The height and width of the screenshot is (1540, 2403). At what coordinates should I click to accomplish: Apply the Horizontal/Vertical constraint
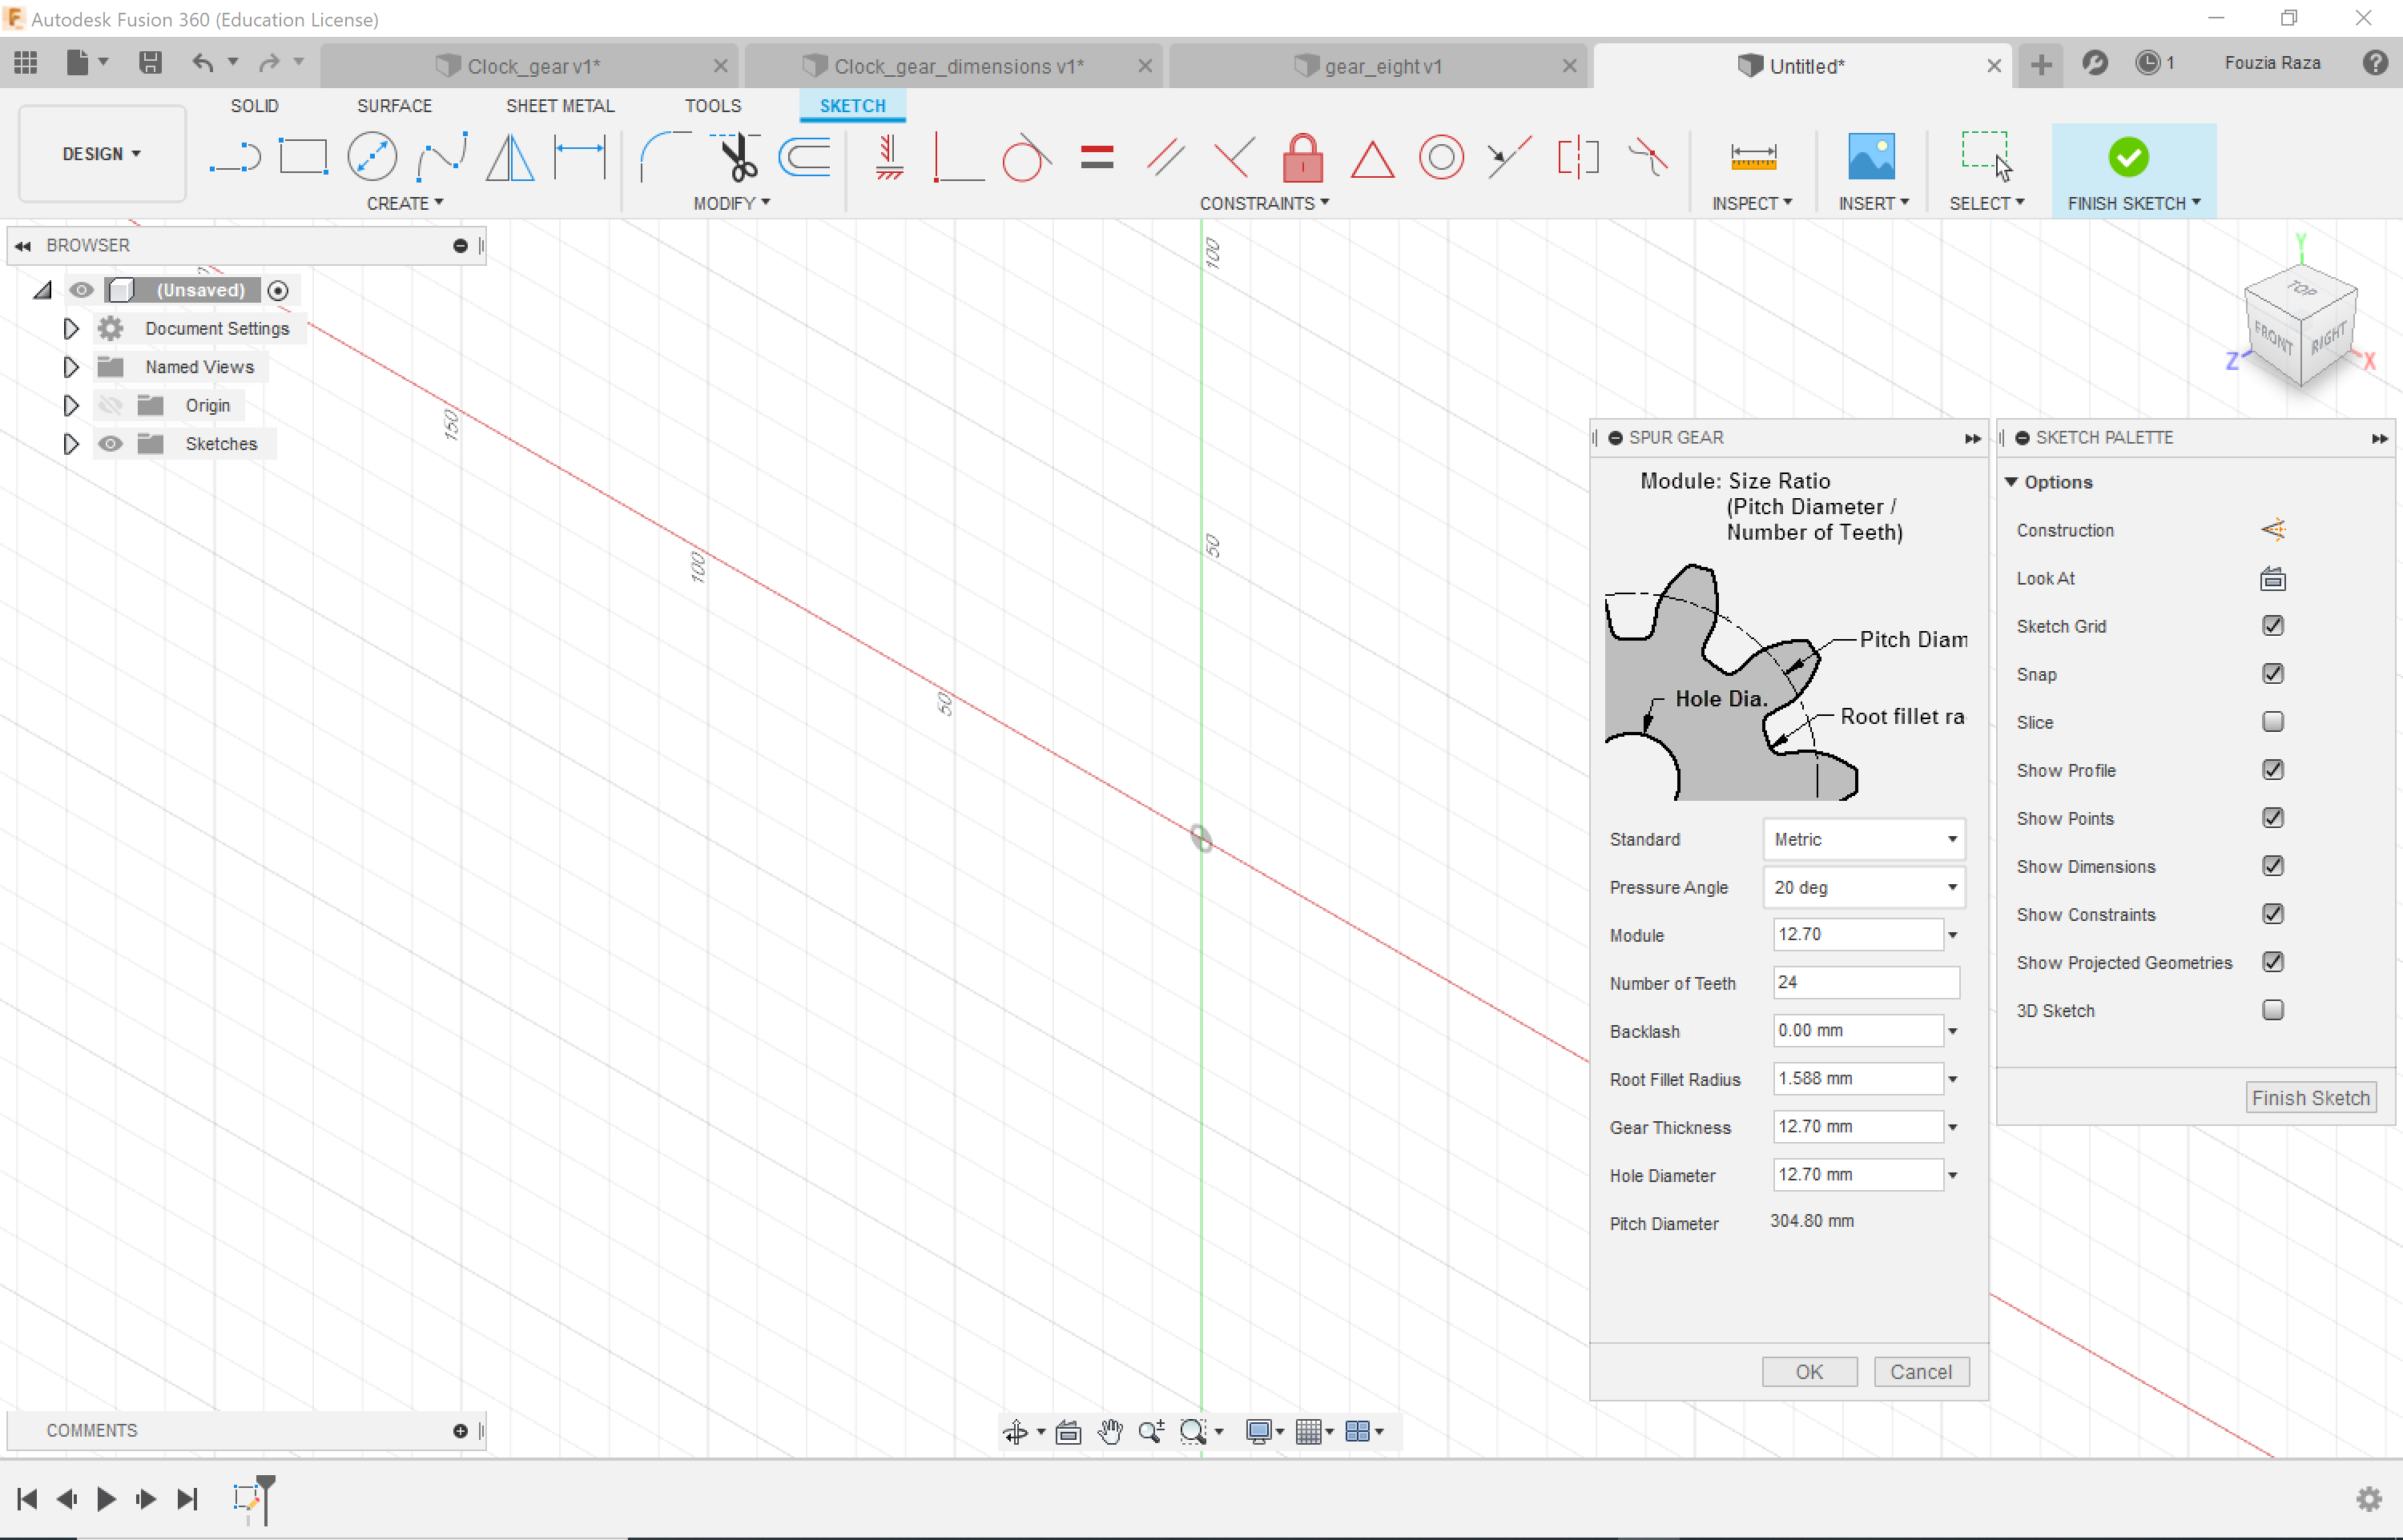[889, 157]
